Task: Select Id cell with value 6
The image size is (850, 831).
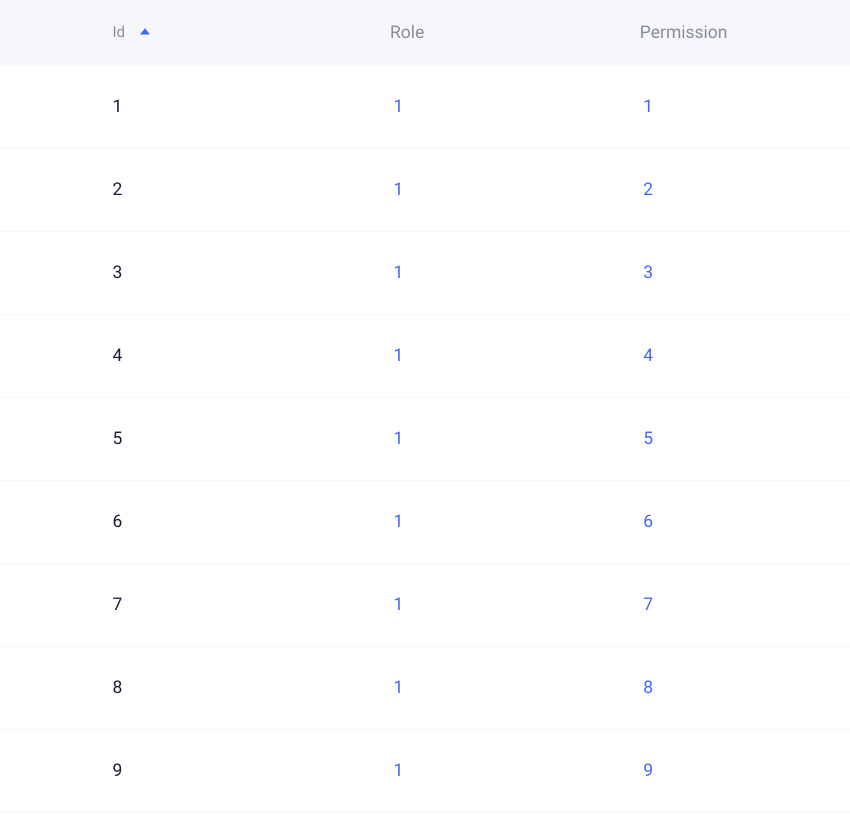Action: pyautogui.click(x=117, y=521)
